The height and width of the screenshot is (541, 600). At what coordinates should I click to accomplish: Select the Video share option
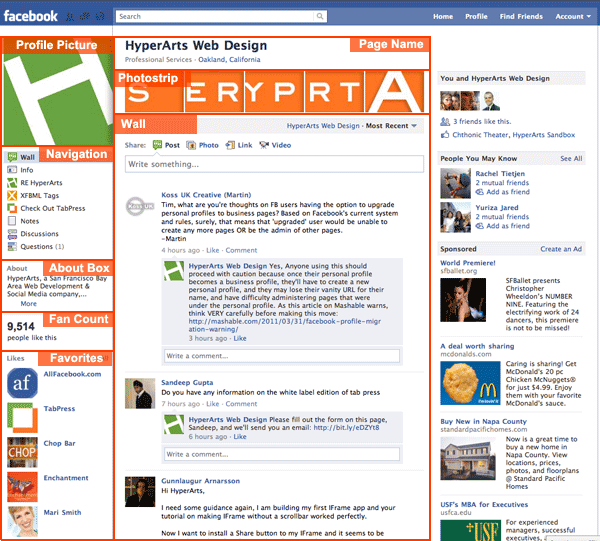click(275, 145)
